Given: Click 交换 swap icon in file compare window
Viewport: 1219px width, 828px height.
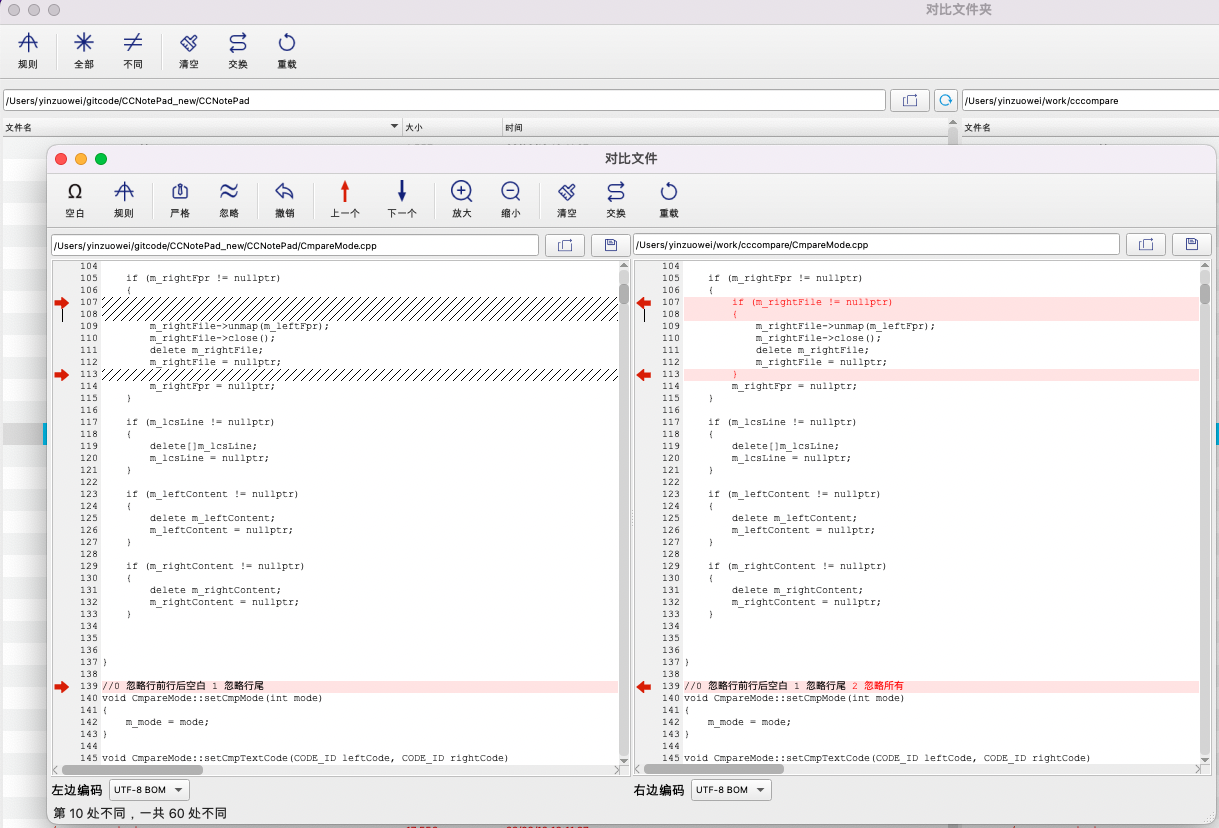Looking at the screenshot, I should (x=616, y=197).
